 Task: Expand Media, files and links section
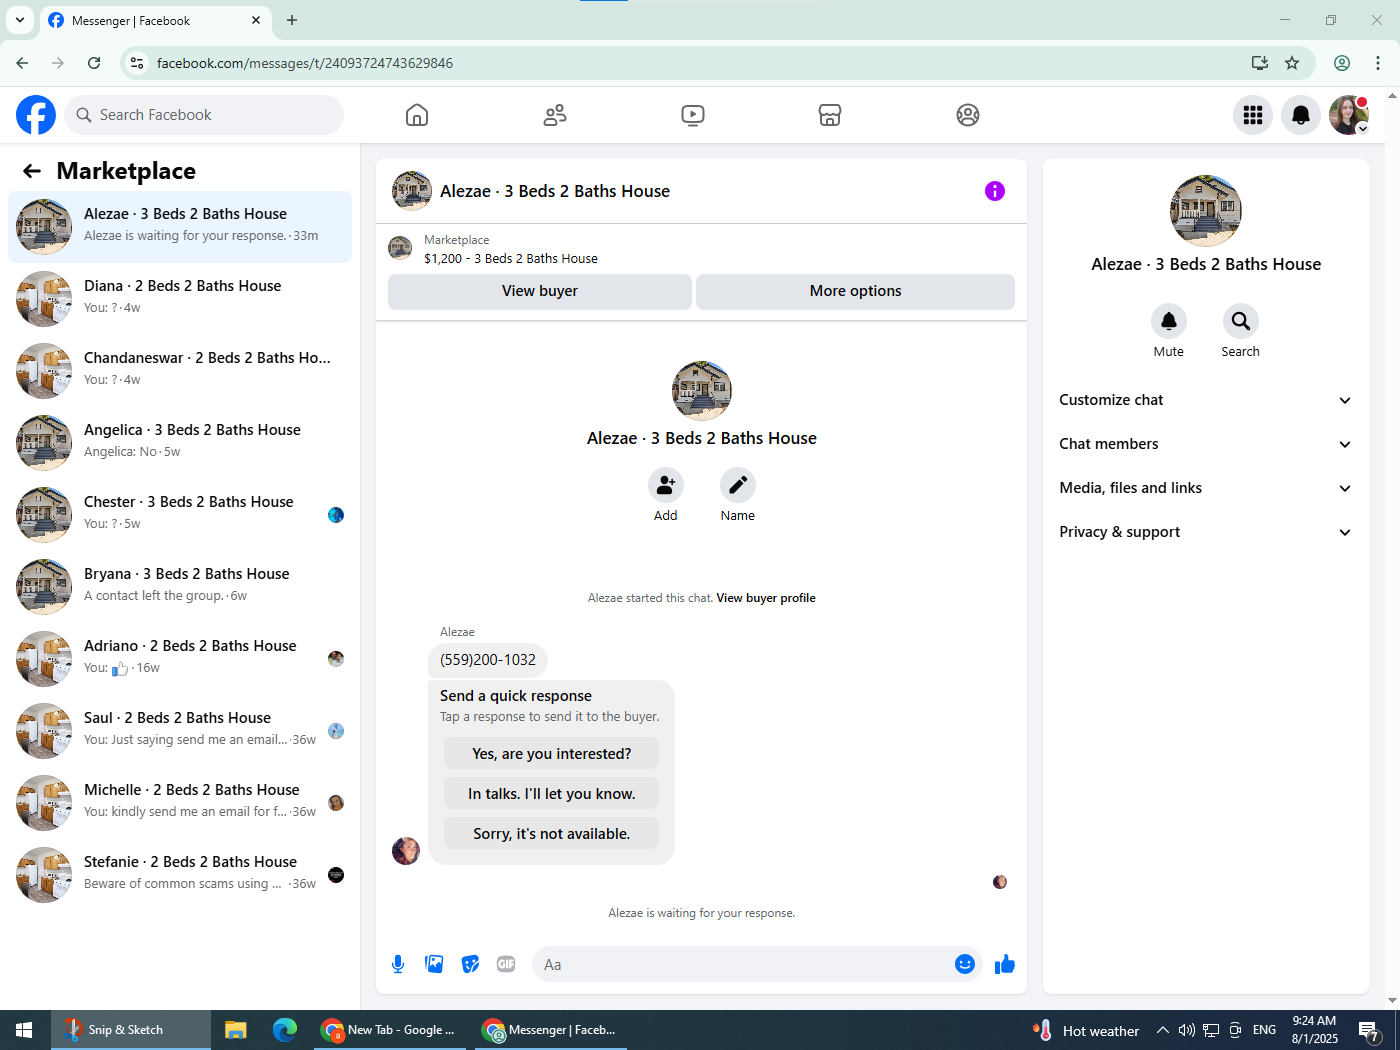[x=1205, y=488]
